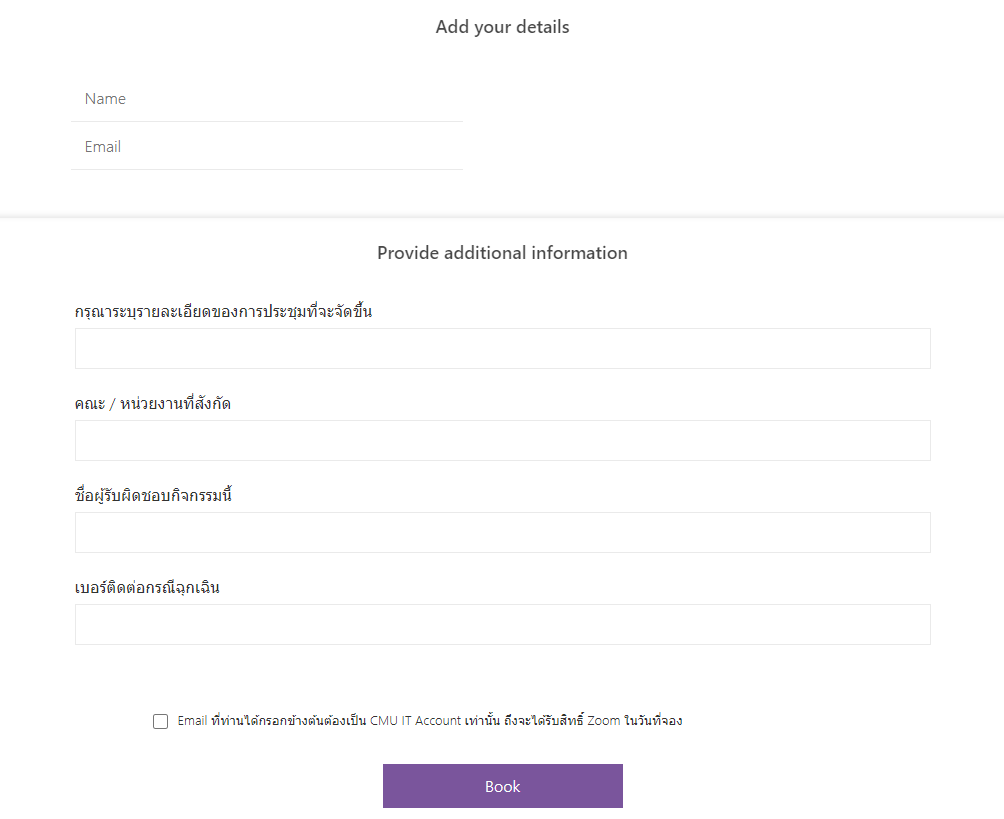Click the กรุณาระบุรายละเอียดของการประชุมที่จะจัดขึ้น label
The height and width of the screenshot is (819, 1004).
pos(223,312)
